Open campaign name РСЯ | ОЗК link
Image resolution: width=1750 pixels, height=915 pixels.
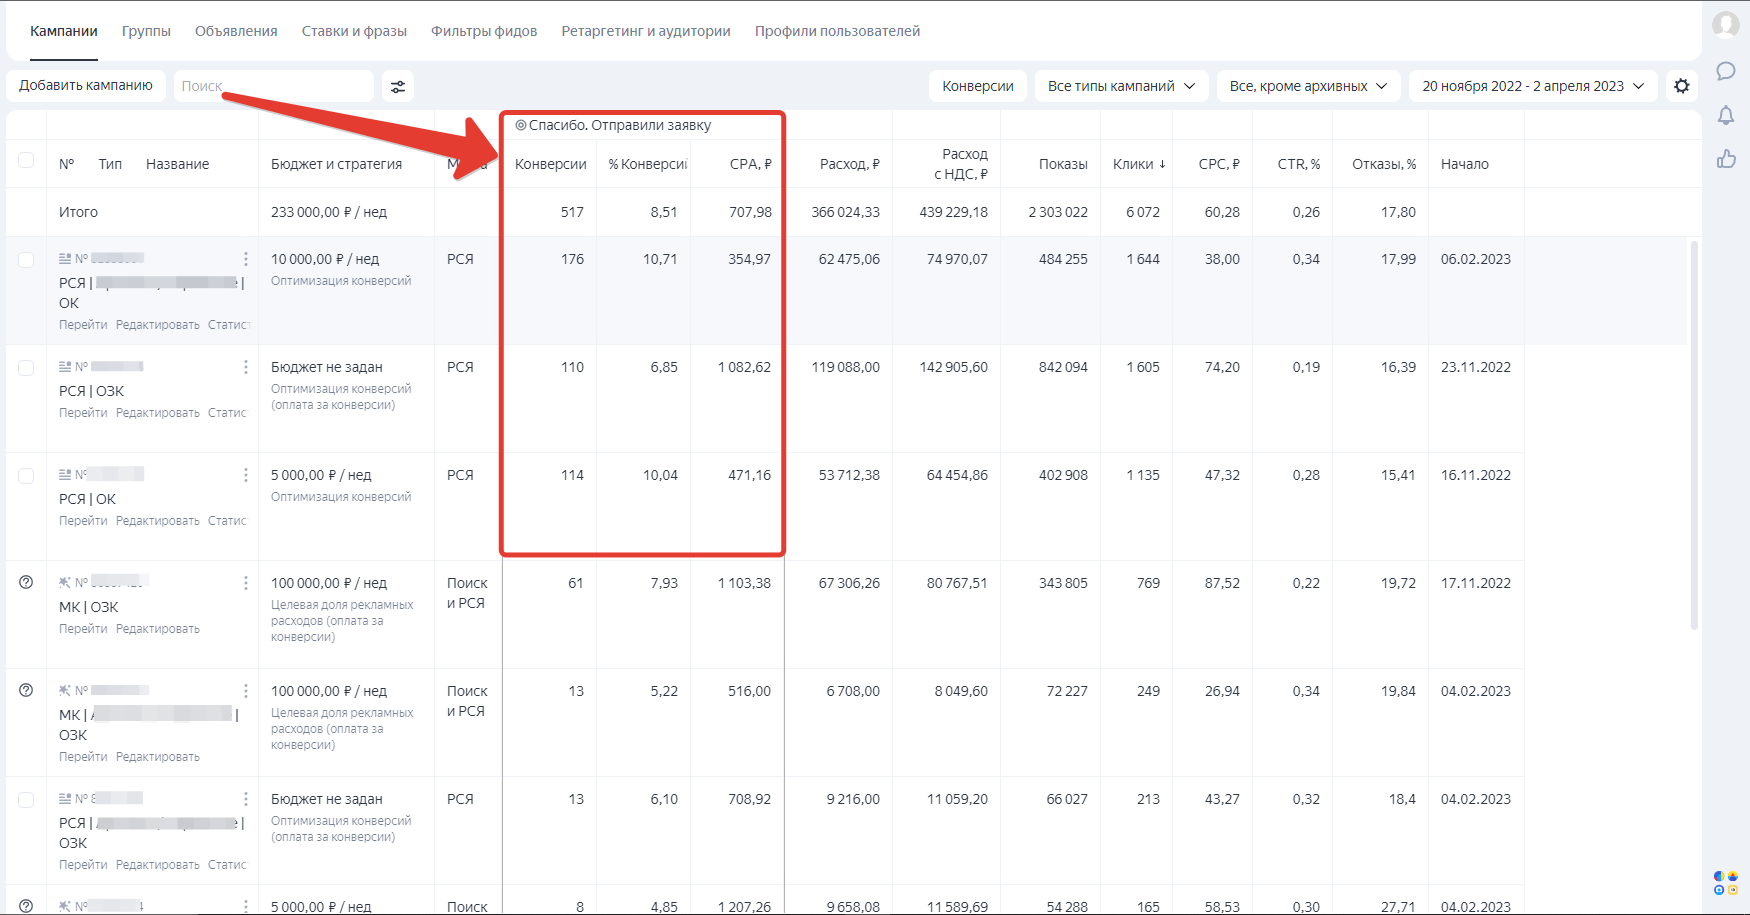[x=92, y=391]
